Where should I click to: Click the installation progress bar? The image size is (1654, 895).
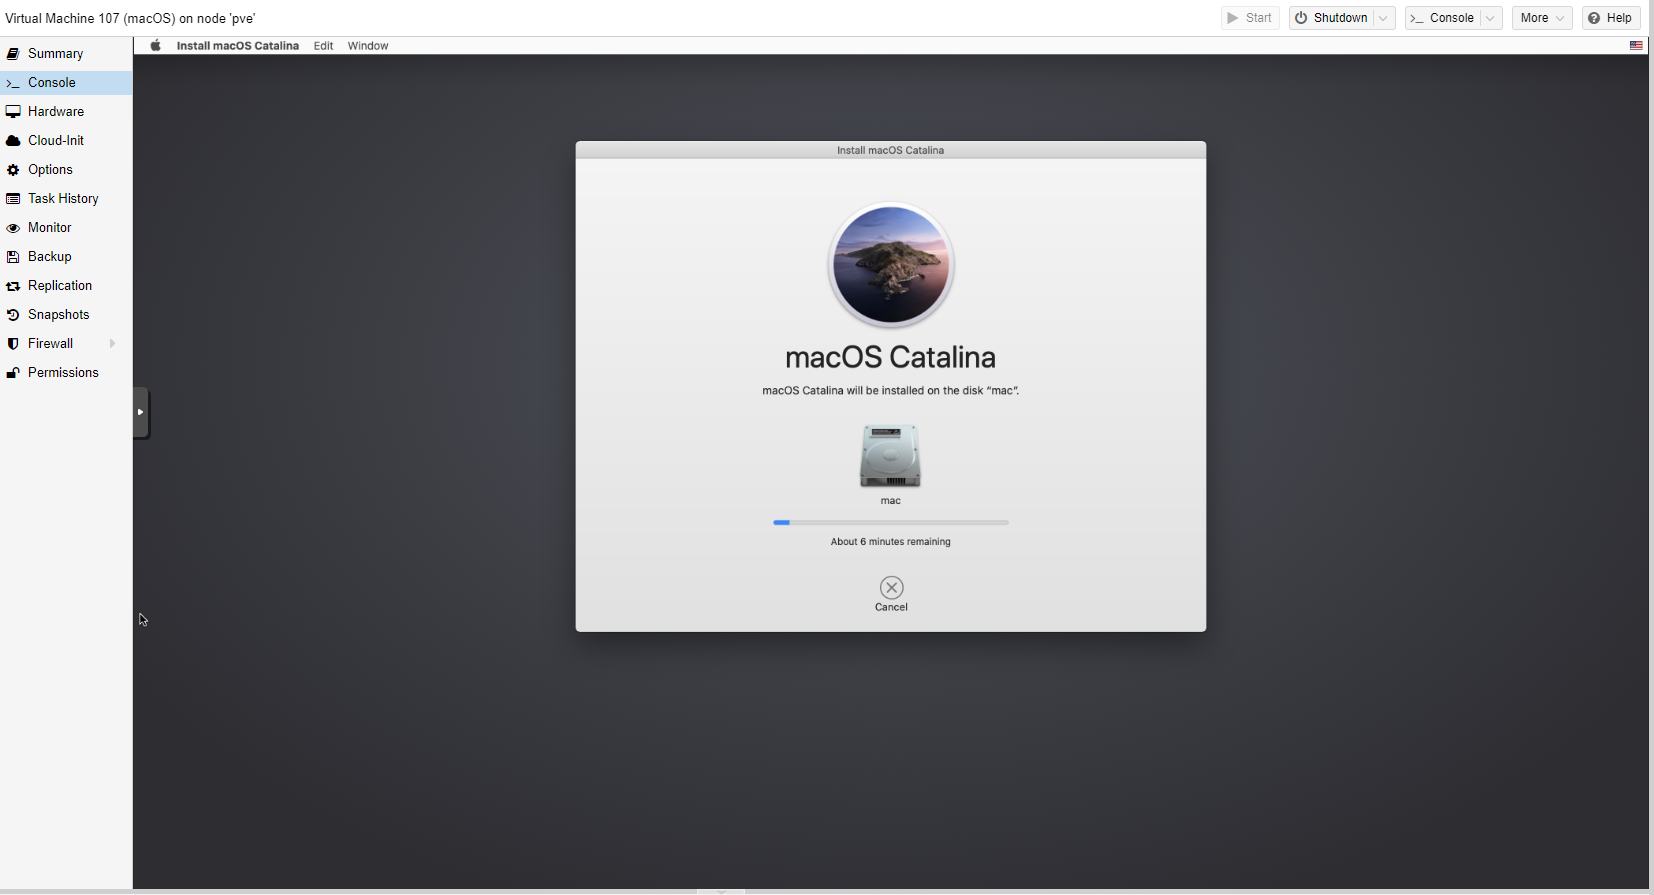[890, 522]
